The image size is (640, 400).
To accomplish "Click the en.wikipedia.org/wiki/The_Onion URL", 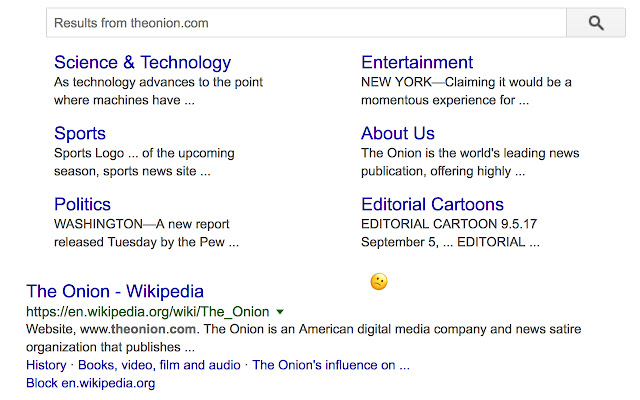I will pyautogui.click(x=148, y=312).
